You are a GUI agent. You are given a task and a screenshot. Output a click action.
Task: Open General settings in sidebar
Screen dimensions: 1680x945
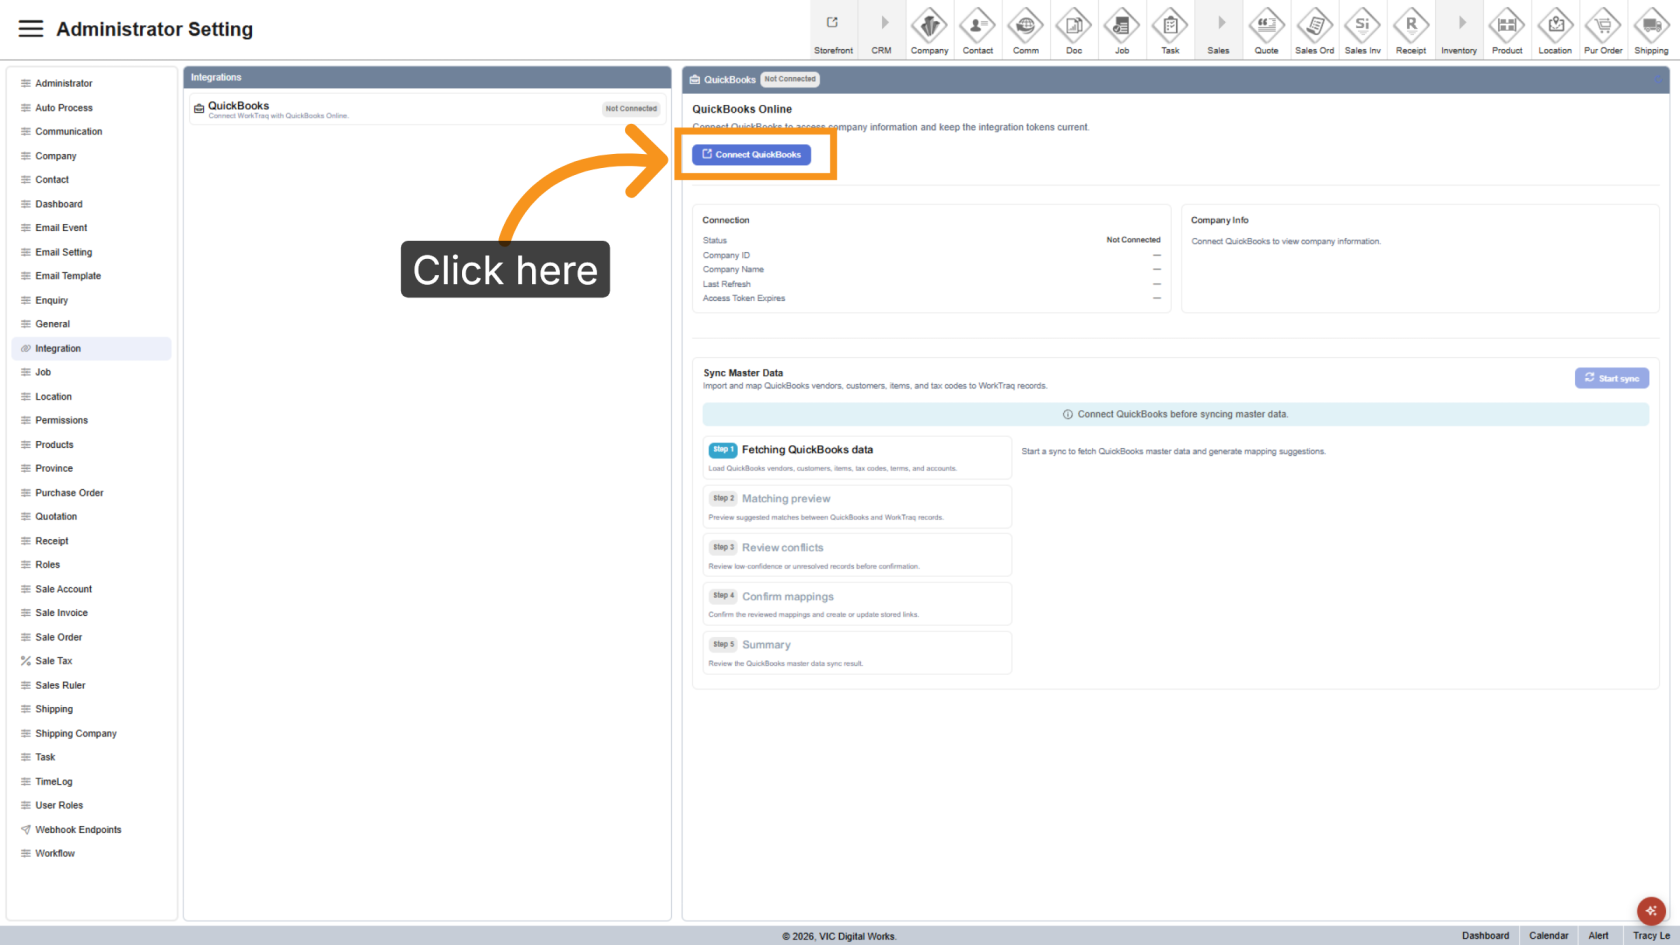coord(91,324)
